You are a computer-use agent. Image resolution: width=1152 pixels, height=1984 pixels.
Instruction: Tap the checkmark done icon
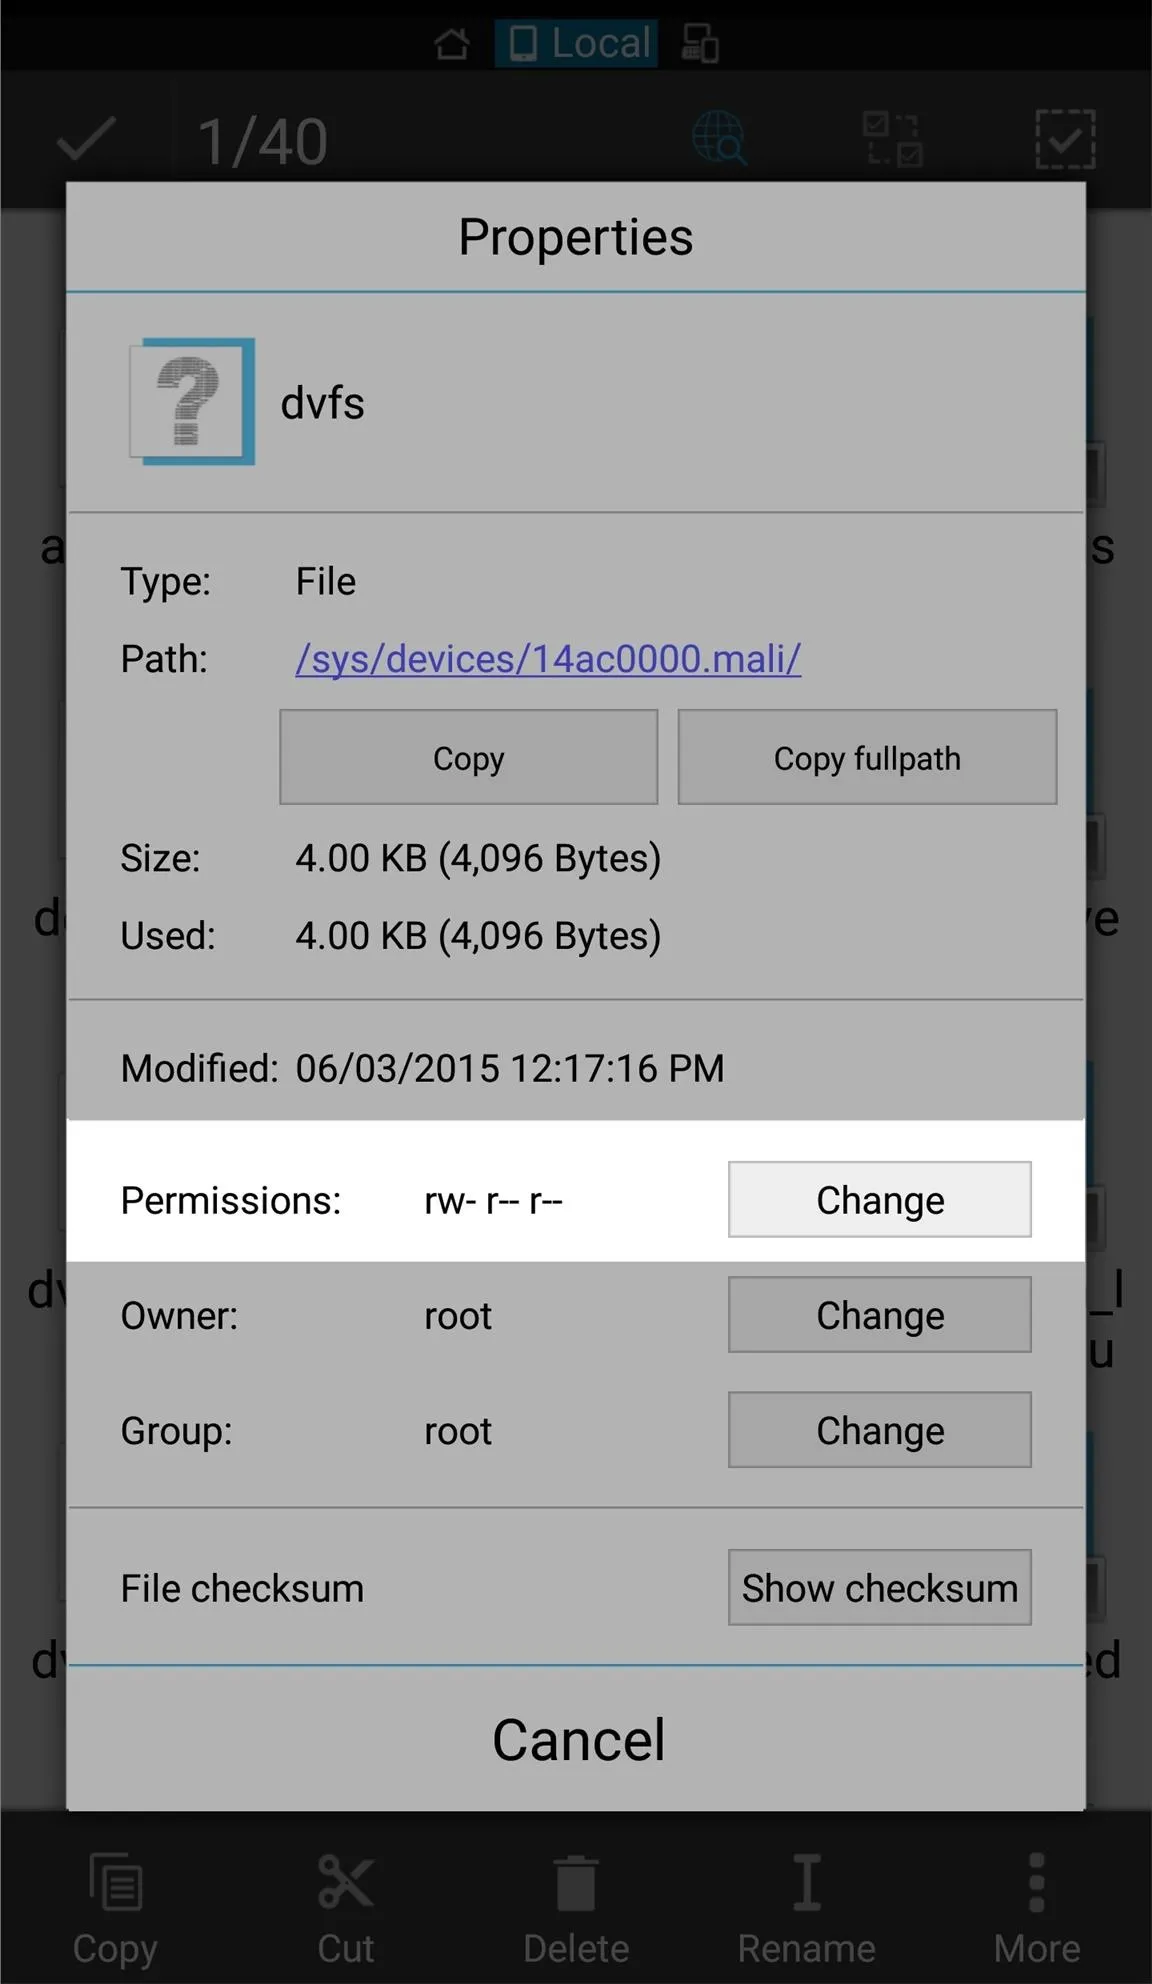(x=86, y=139)
